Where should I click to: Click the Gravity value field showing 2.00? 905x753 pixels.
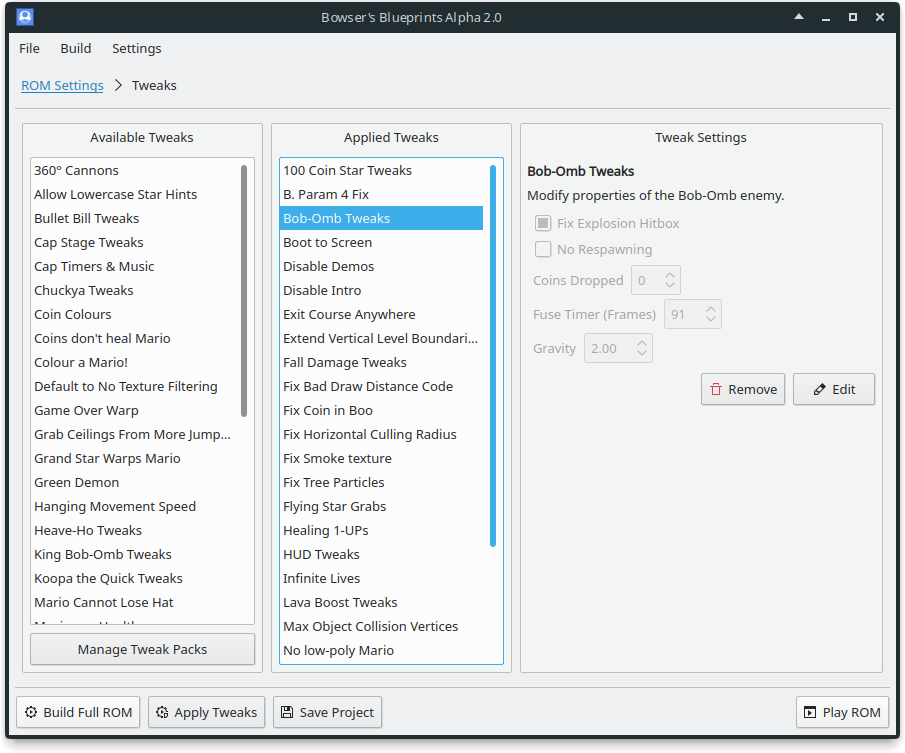618,349
